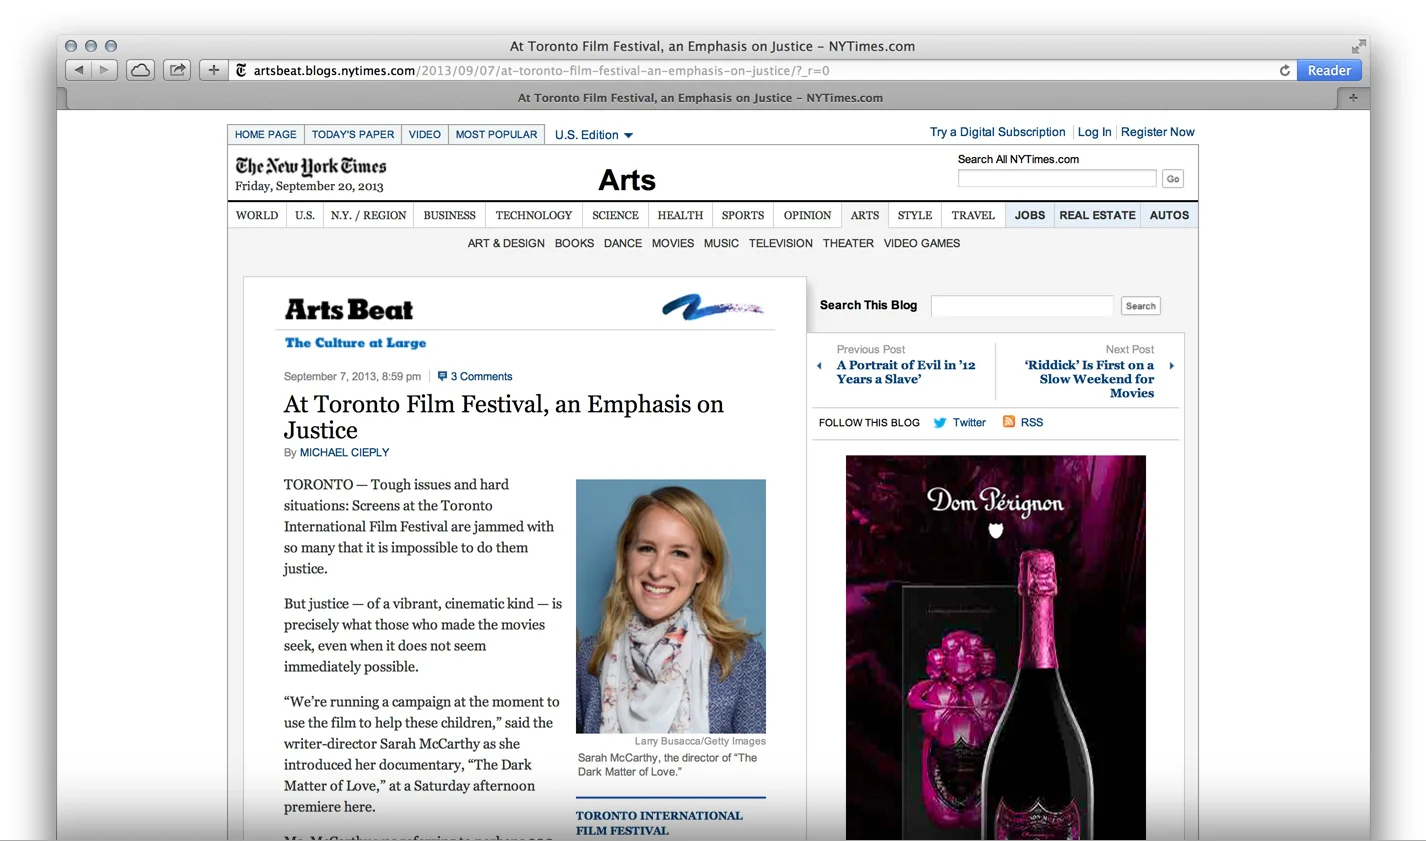Open the MOVIES subsection

tap(673, 243)
